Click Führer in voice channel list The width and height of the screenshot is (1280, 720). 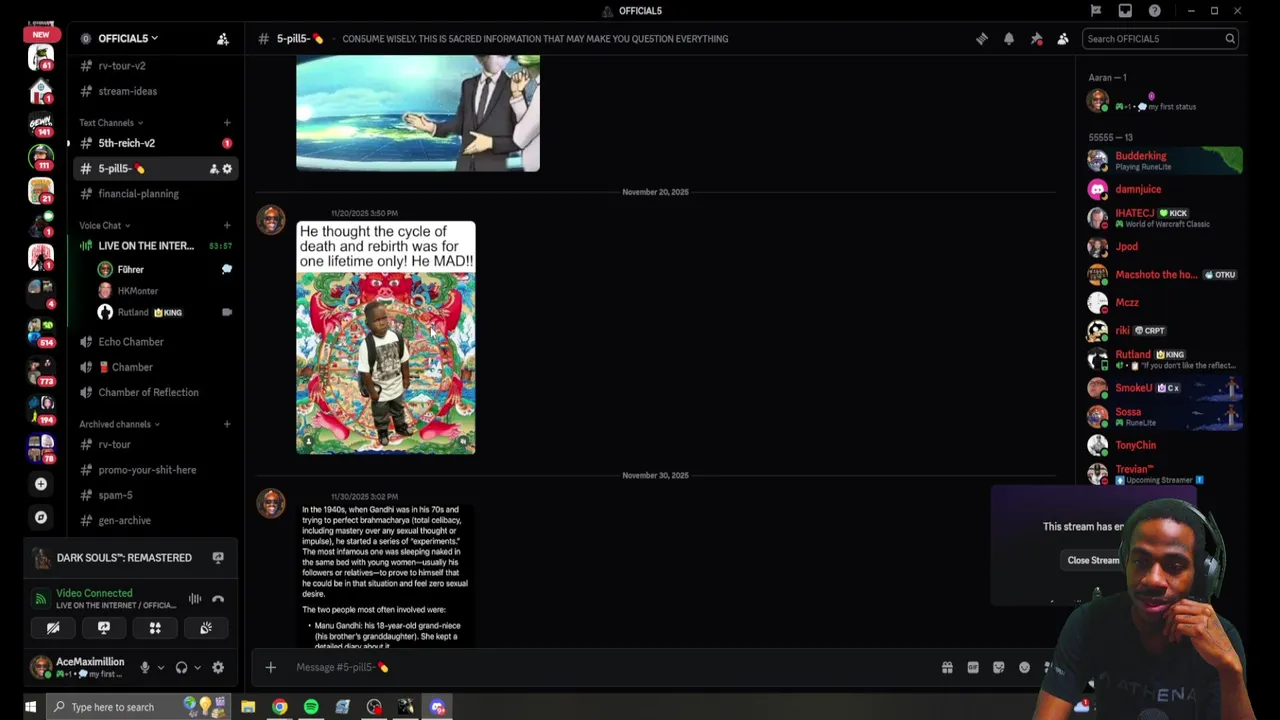pyautogui.click(x=165, y=270)
